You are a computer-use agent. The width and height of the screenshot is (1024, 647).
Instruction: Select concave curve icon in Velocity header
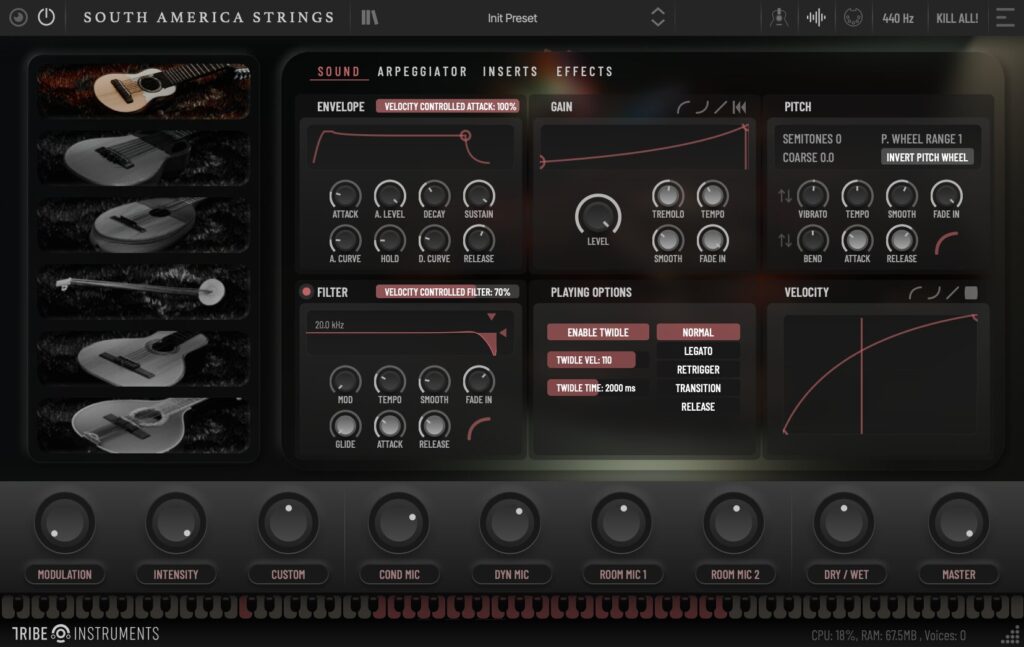point(934,293)
